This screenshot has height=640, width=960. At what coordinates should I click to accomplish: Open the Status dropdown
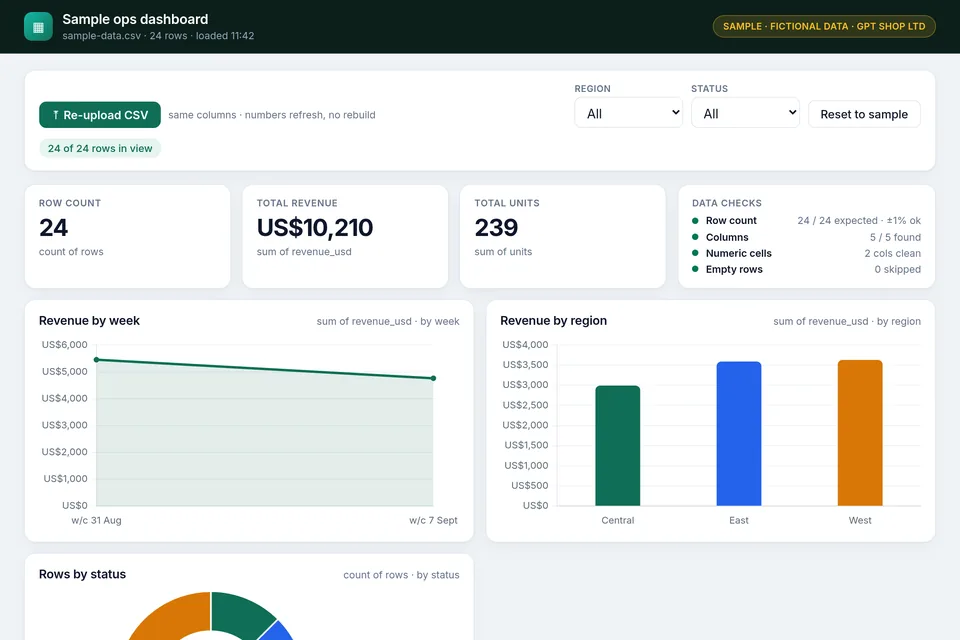point(745,113)
